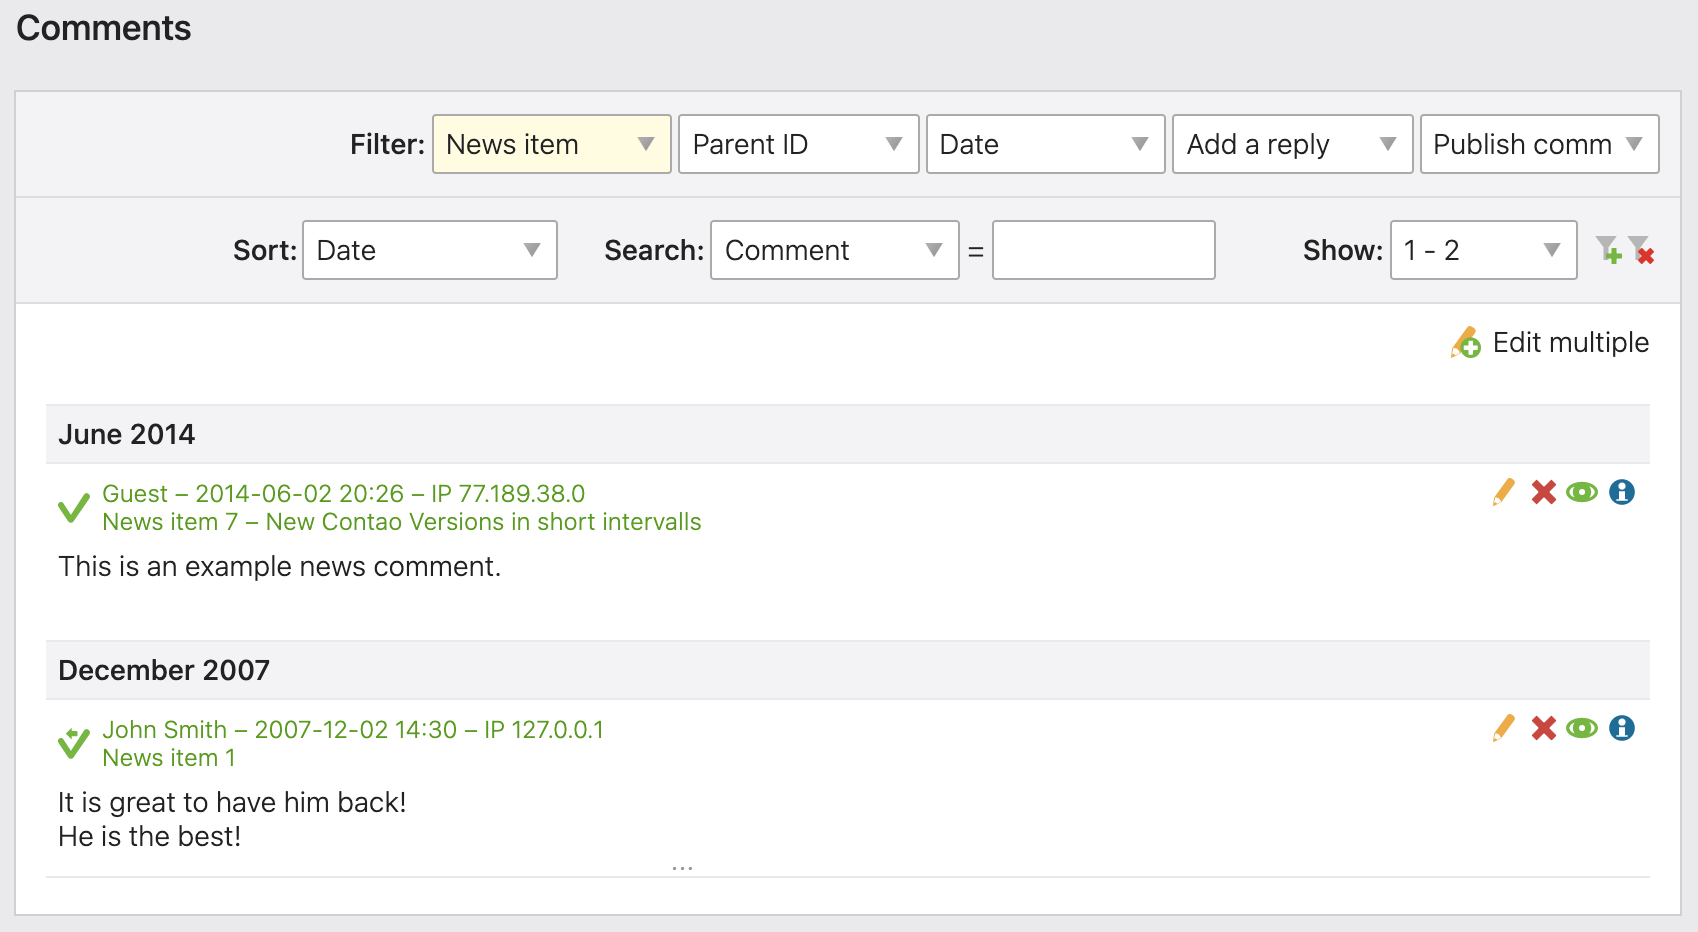The width and height of the screenshot is (1698, 932).
Task: Click the Comments page heading
Action: tap(104, 28)
